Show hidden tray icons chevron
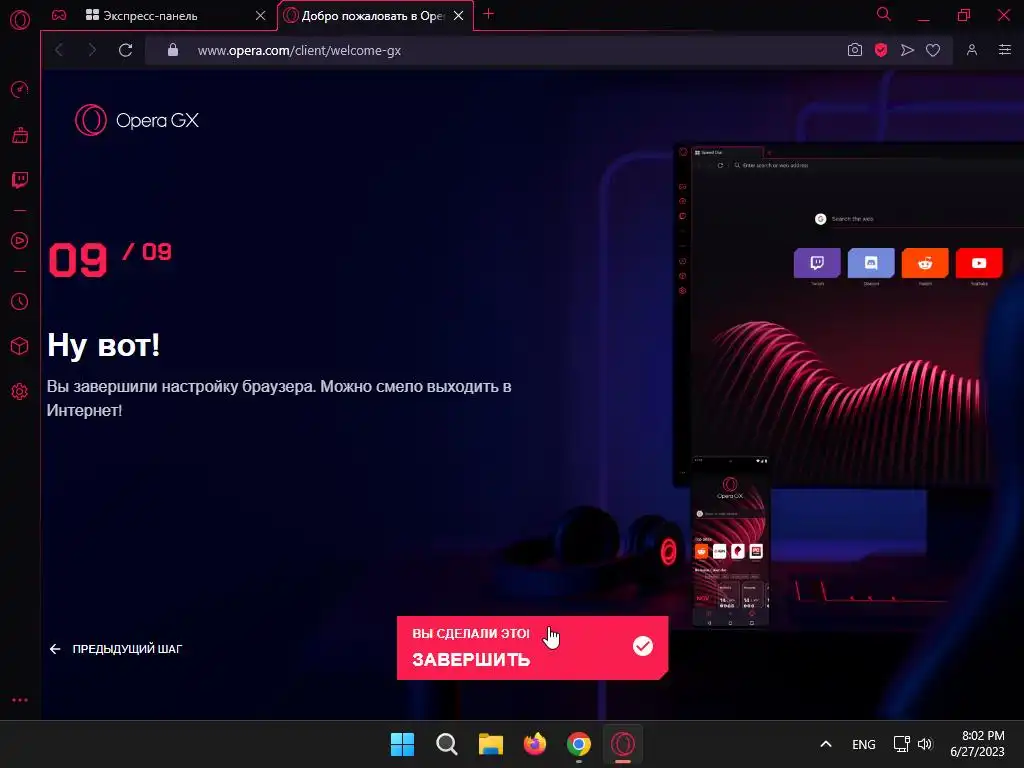 (x=825, y=744)
